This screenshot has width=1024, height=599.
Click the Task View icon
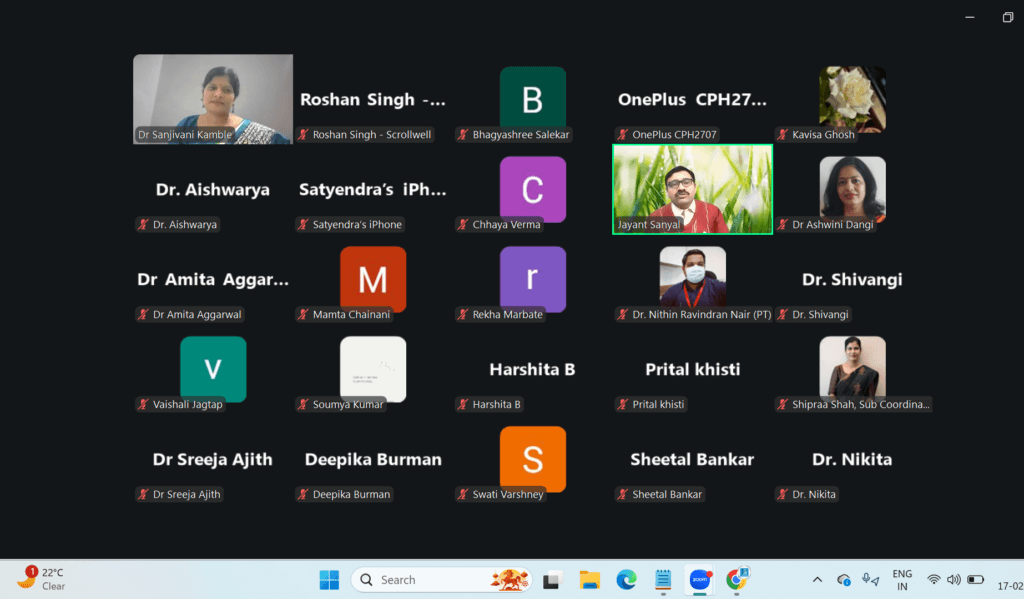(x=551, y=580)
